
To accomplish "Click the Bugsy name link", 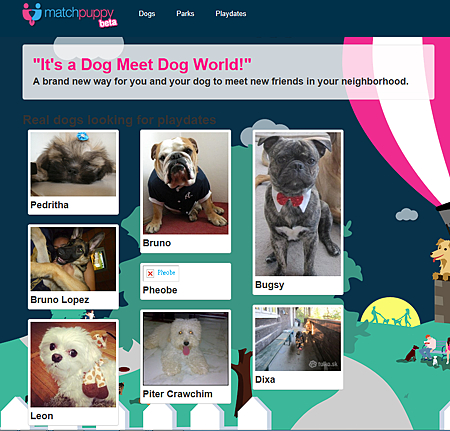I will [270, 285].
